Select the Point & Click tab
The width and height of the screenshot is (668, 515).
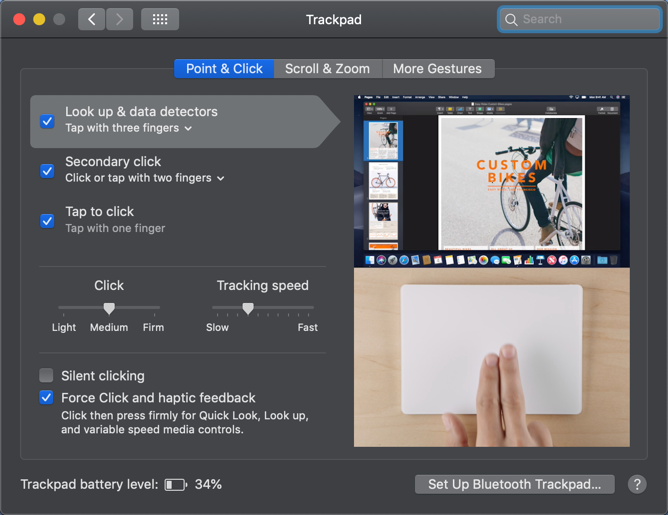pyautogui.click(x=224, y=69)
